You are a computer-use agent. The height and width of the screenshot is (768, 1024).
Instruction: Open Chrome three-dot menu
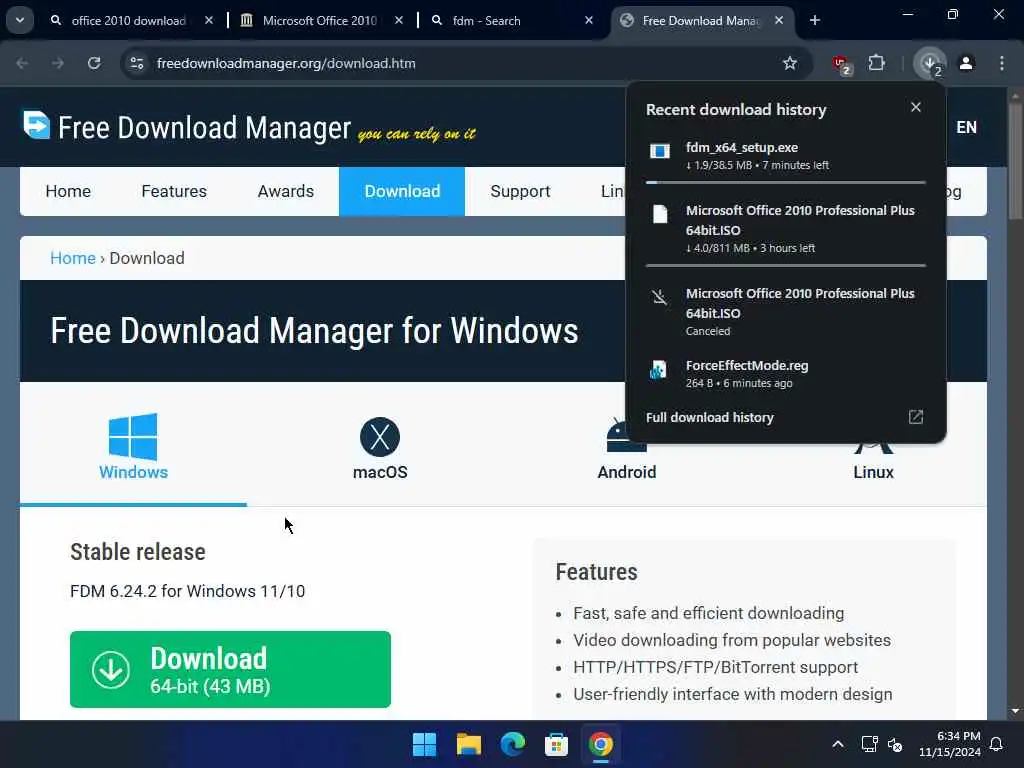tap(1002, 63)
